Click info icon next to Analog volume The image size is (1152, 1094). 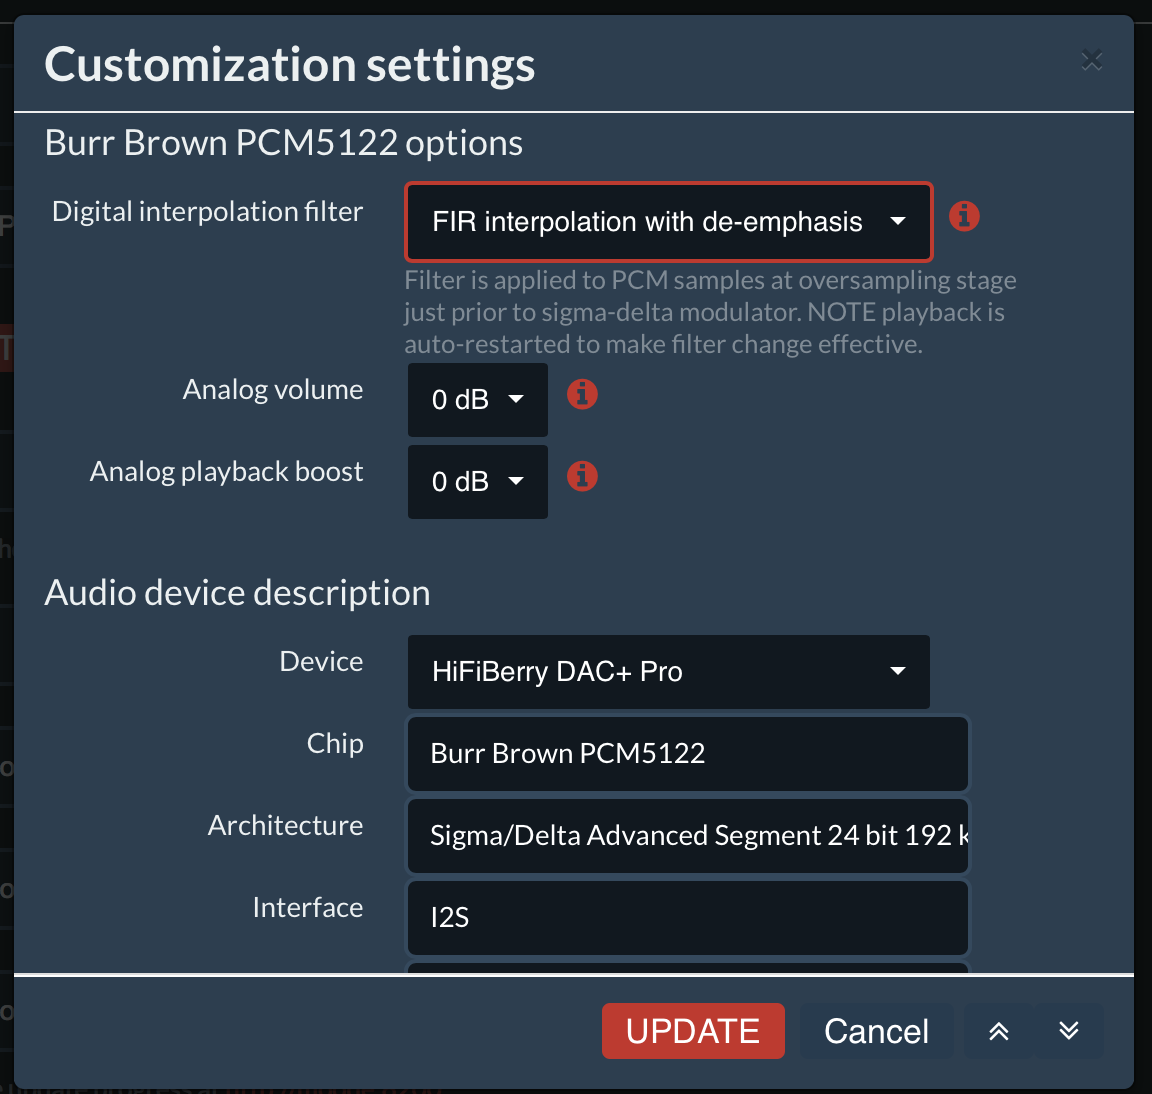pos(582,395)
